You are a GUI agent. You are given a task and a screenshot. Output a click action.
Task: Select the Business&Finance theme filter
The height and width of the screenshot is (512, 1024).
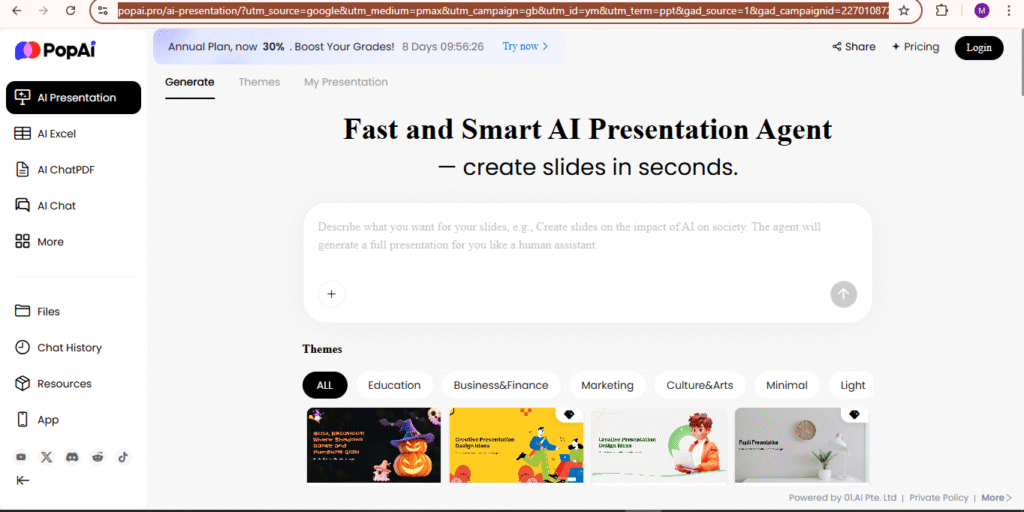[501, 385]
